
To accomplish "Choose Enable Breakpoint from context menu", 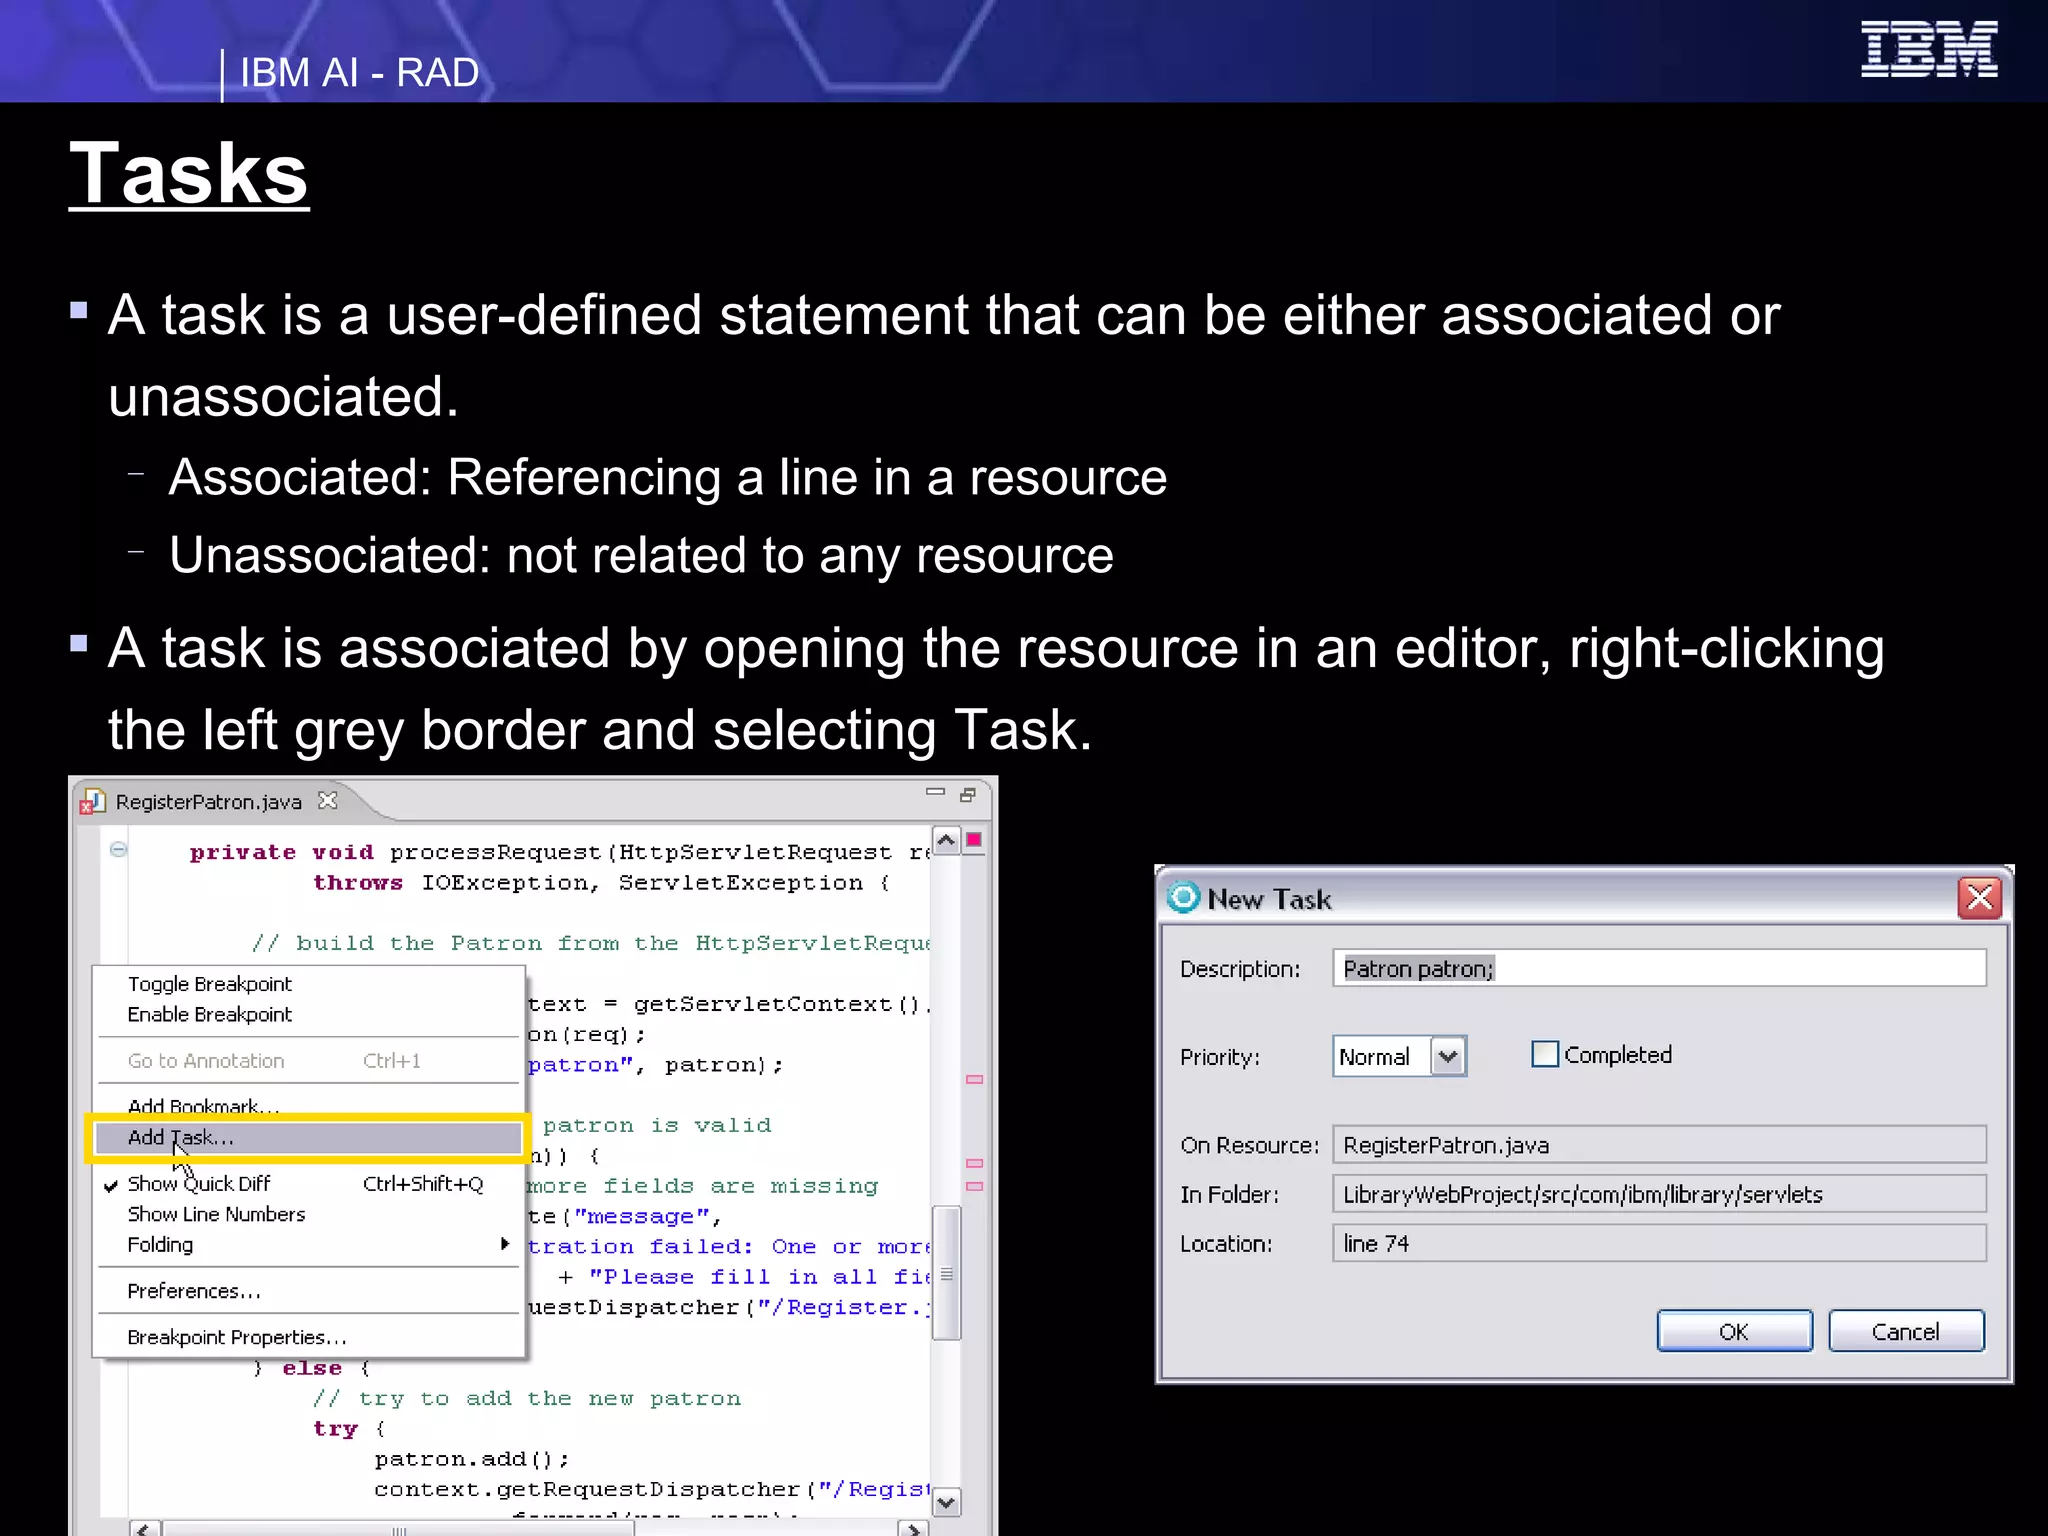I will (209, 1014).
